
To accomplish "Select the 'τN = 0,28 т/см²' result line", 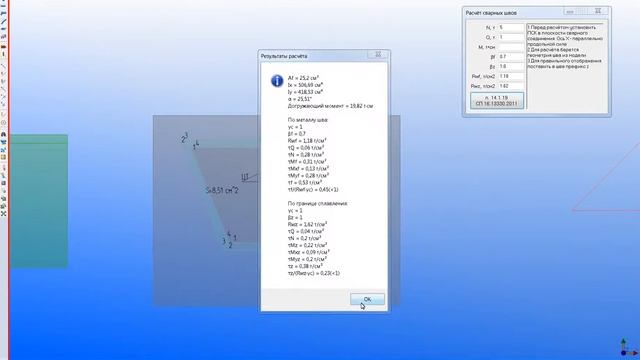I will click(306, 155).
